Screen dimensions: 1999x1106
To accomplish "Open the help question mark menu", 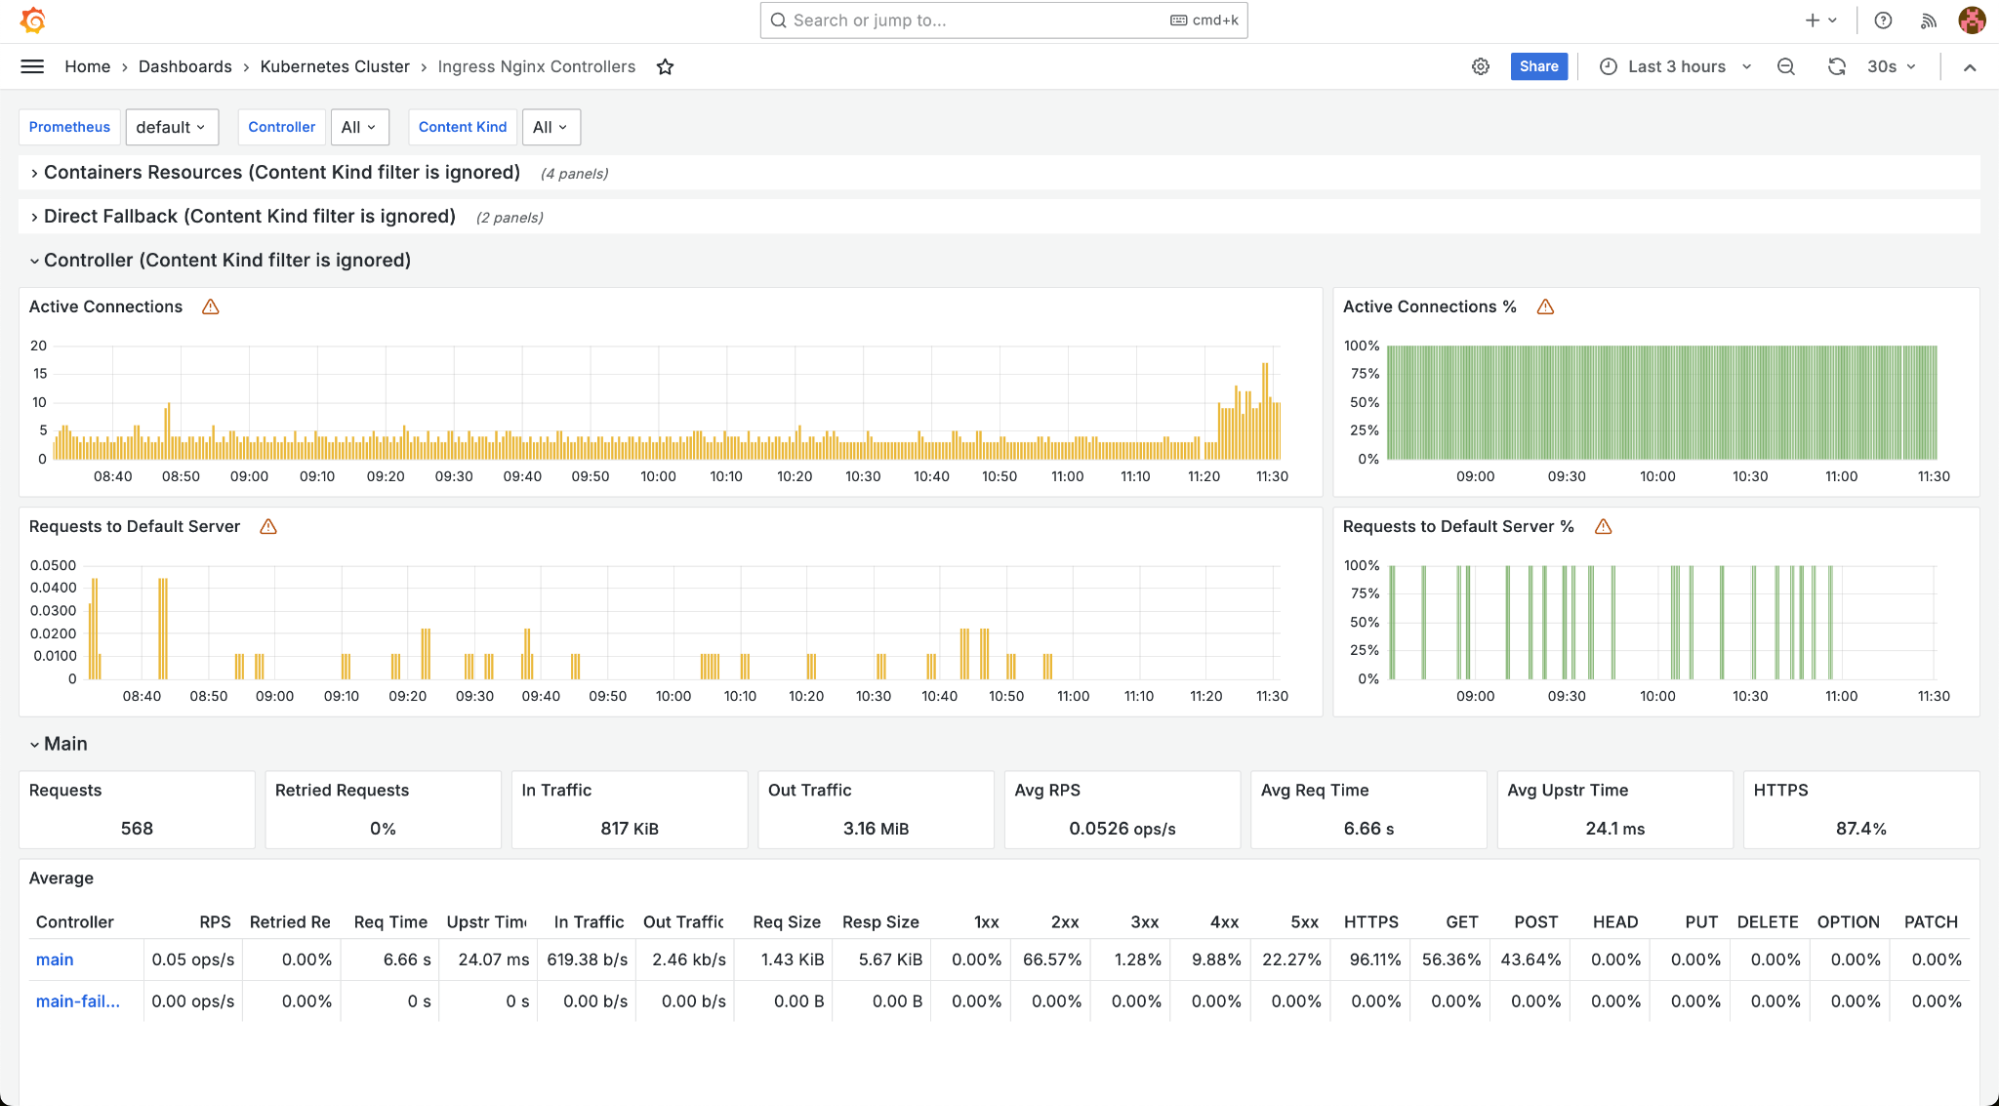I will coord(1883,20).
